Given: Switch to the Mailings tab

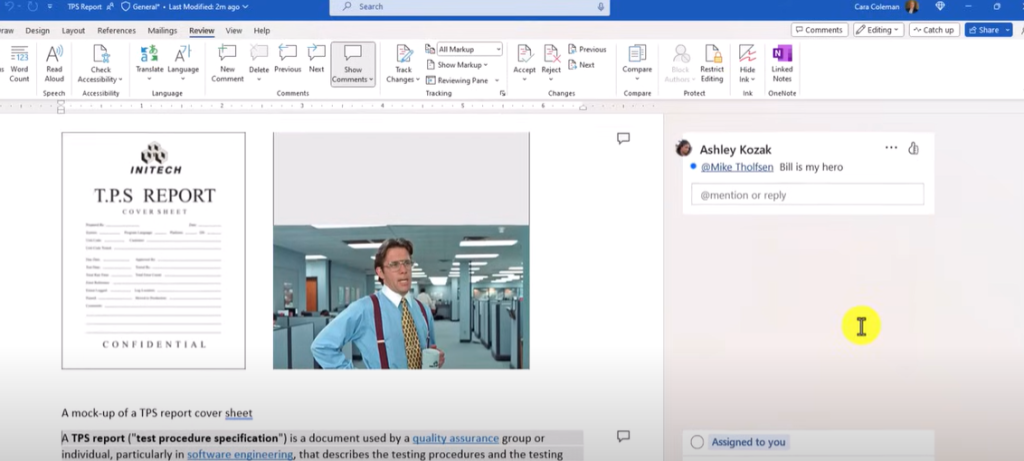Looking at the screenshot, I should pos(162,31).
